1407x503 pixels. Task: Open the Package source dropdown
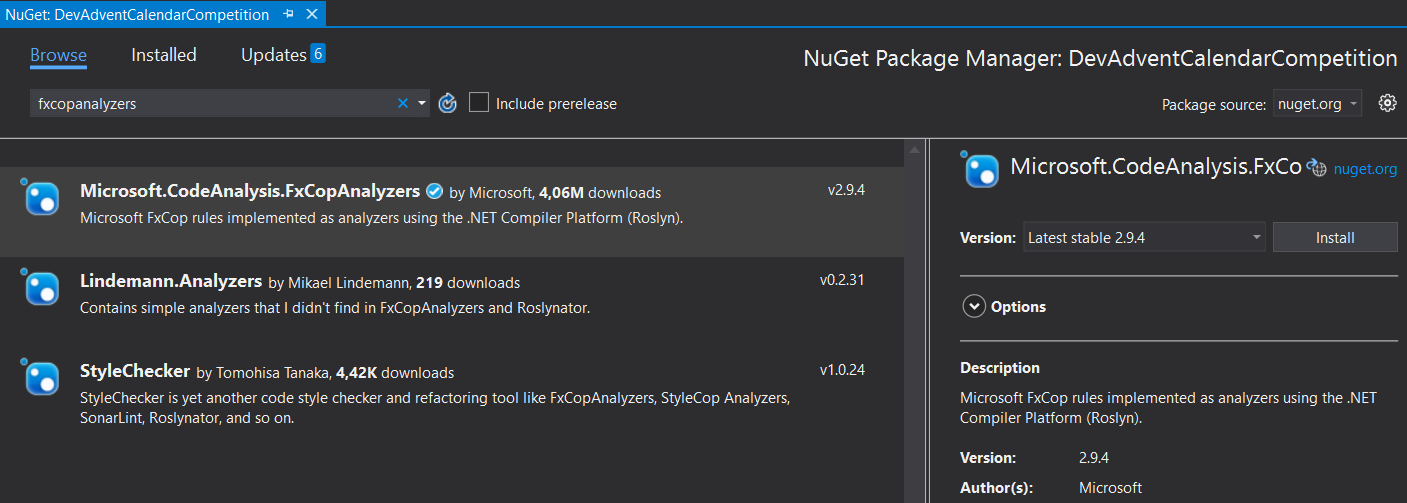1318,104
